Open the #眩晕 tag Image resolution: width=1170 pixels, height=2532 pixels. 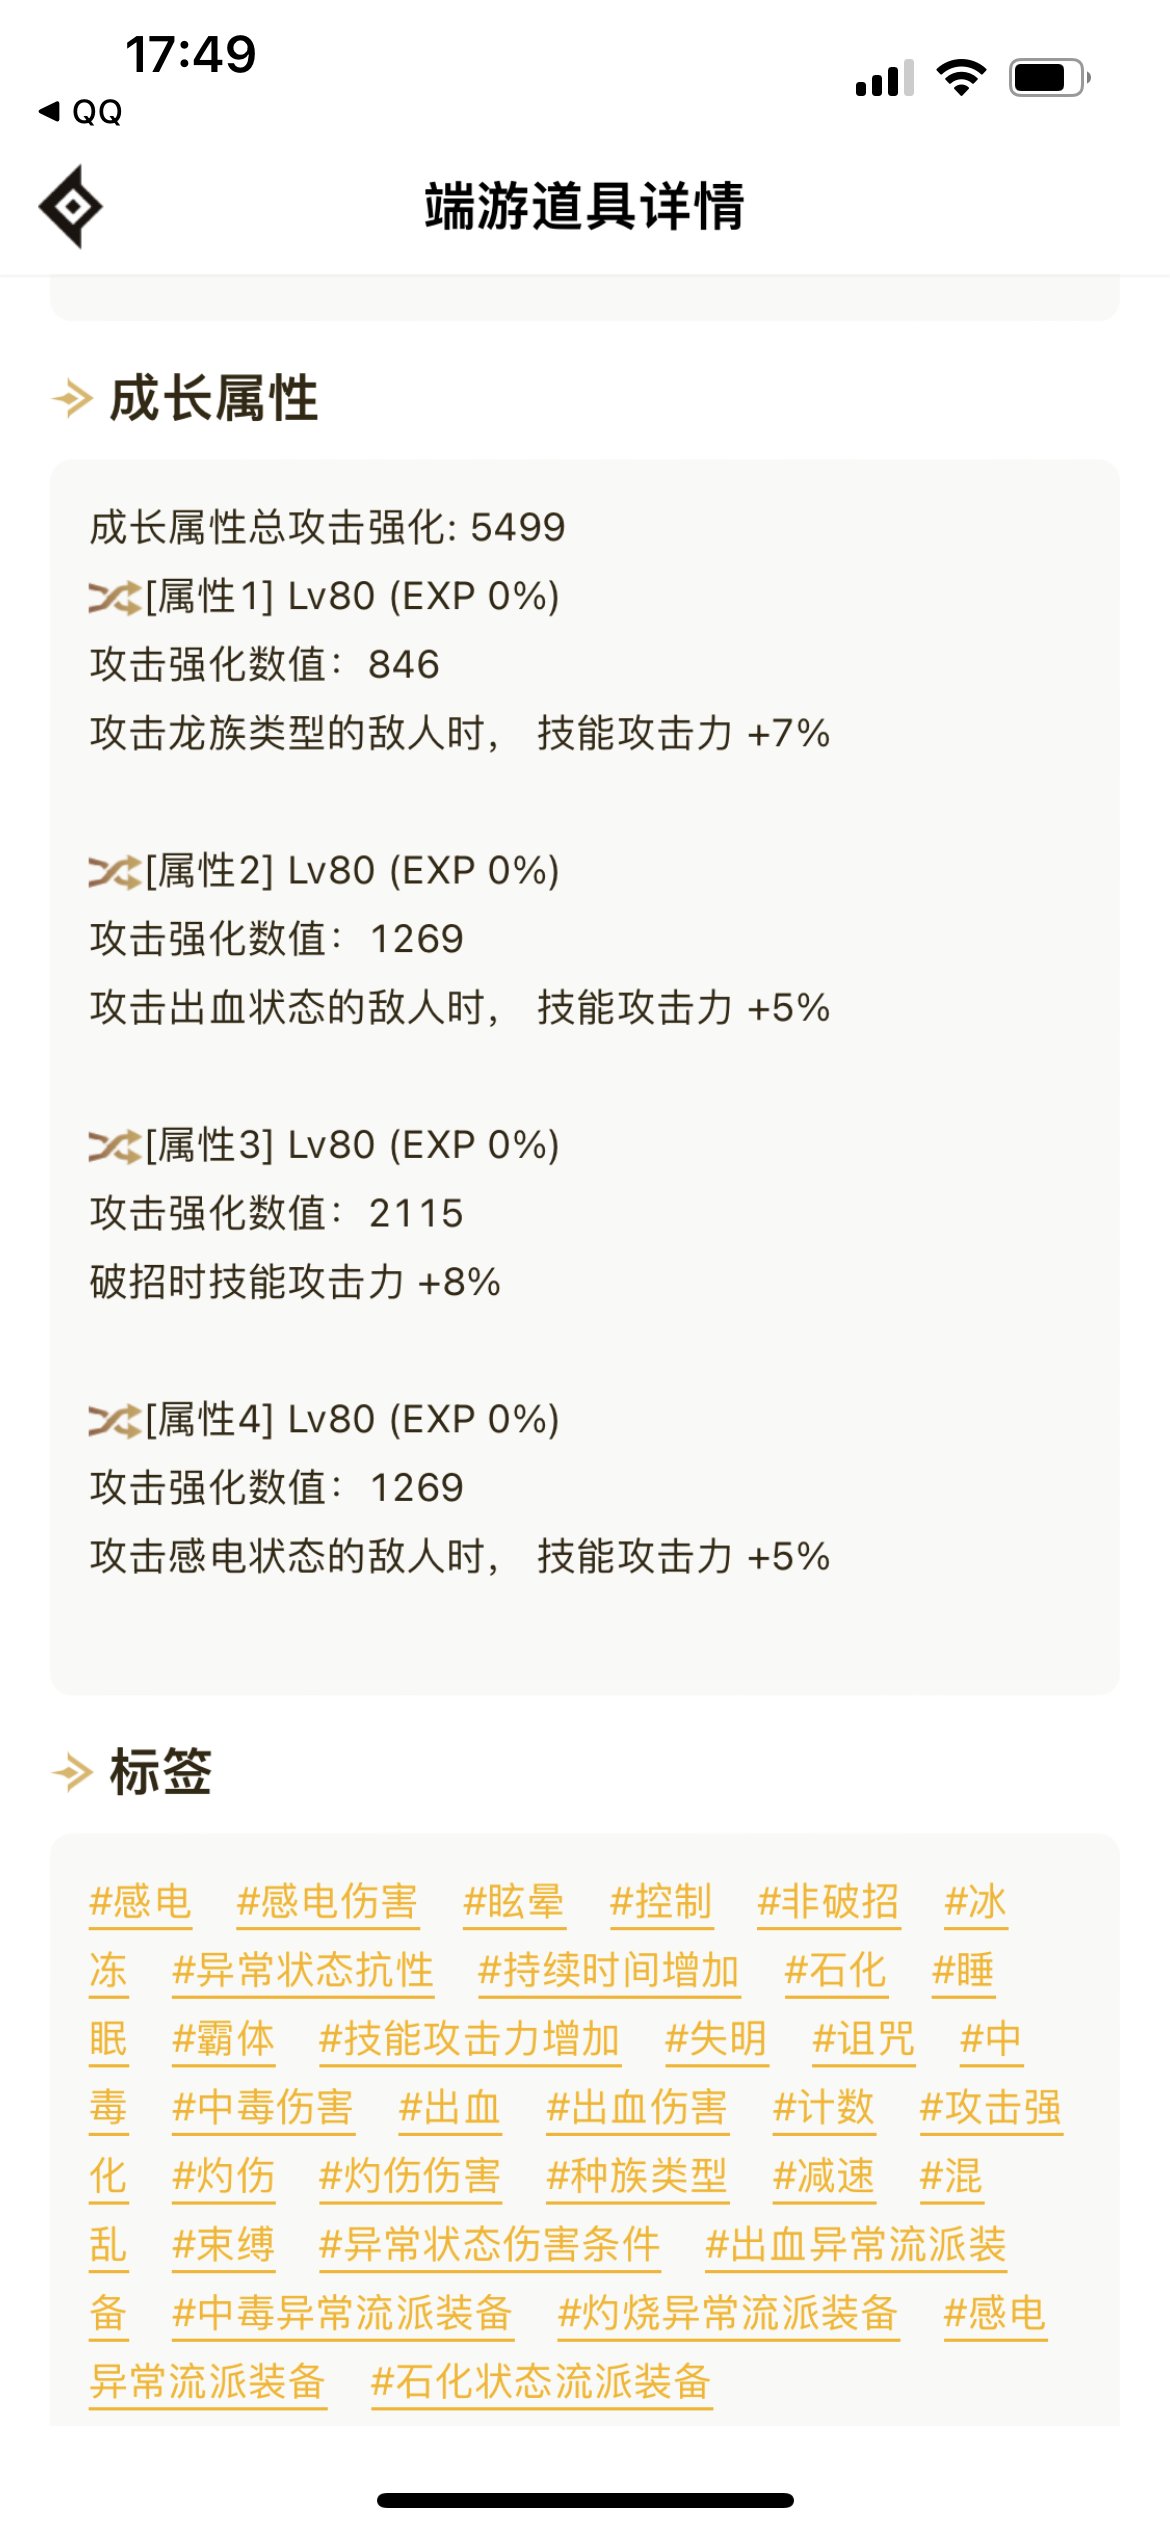pos(514,1902)
